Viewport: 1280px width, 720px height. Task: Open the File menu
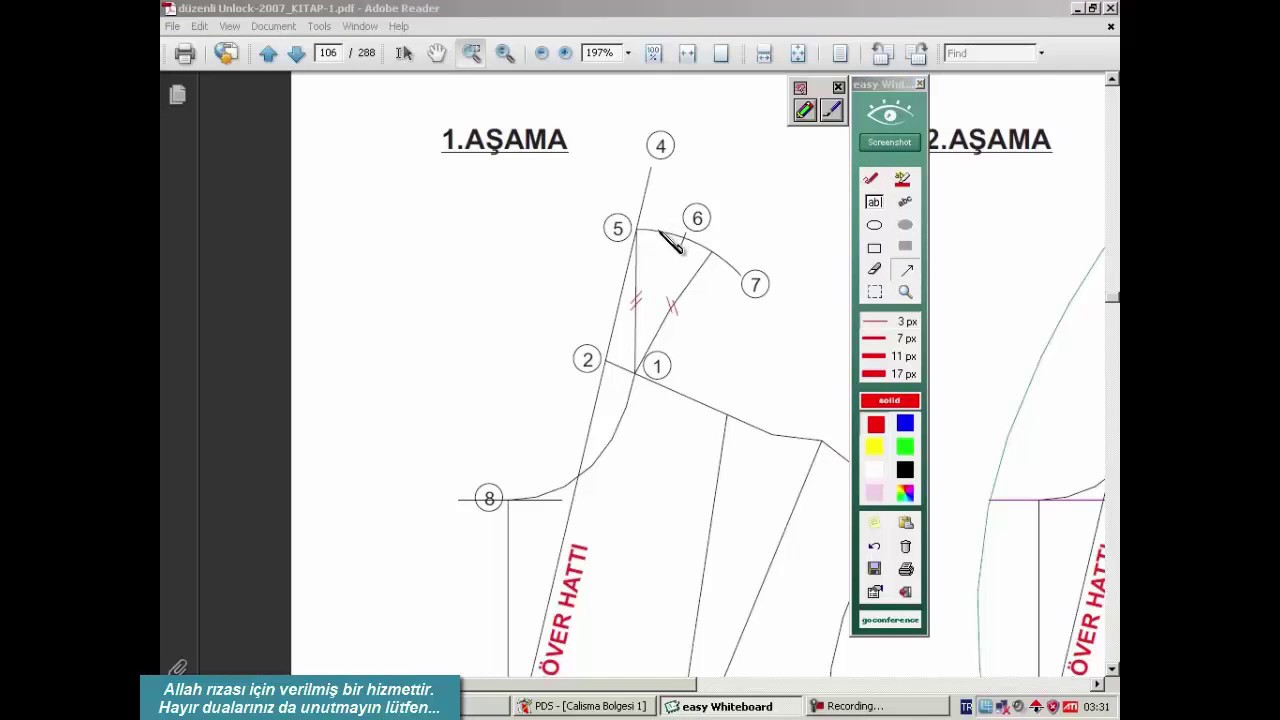point(172,26)
